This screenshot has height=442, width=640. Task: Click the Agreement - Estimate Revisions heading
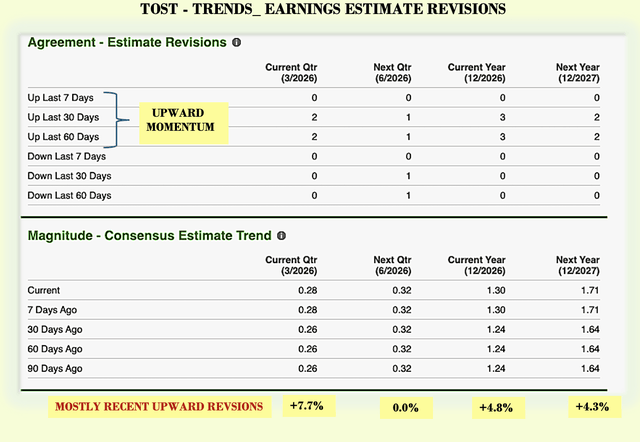point(127,42)
